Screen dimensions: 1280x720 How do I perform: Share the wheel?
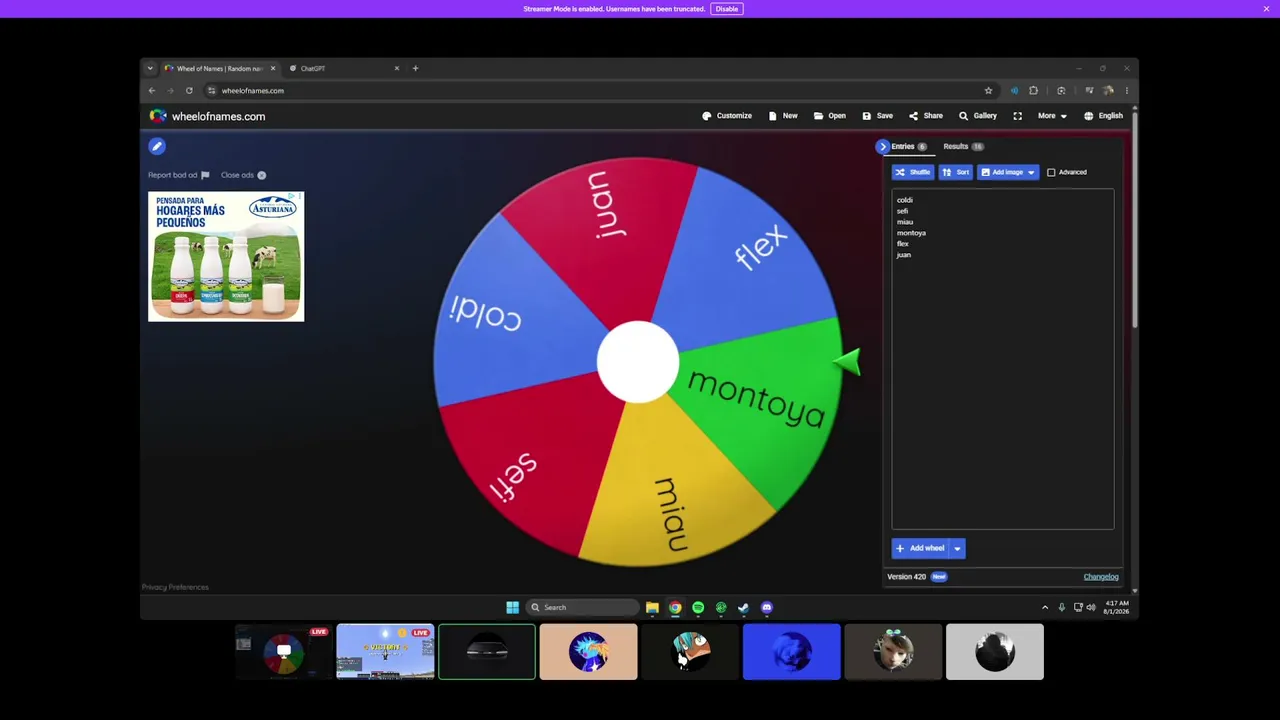click(926, 116)
